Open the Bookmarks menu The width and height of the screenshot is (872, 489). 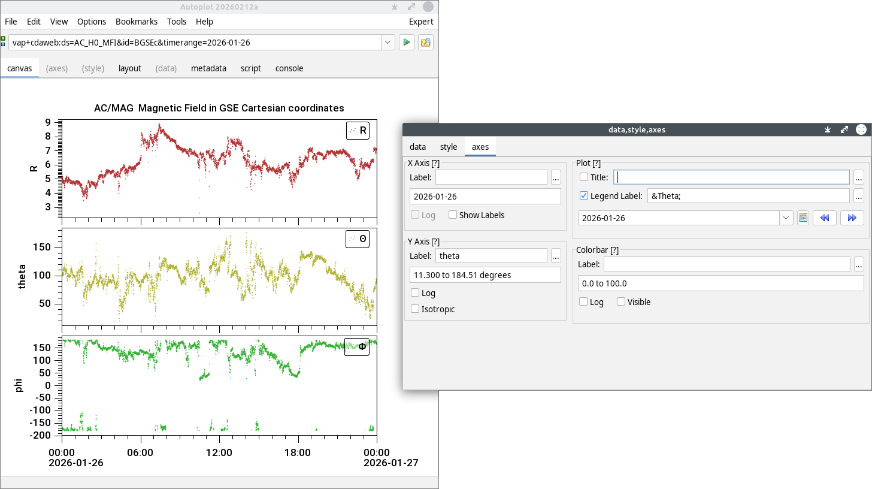(136, 21)
